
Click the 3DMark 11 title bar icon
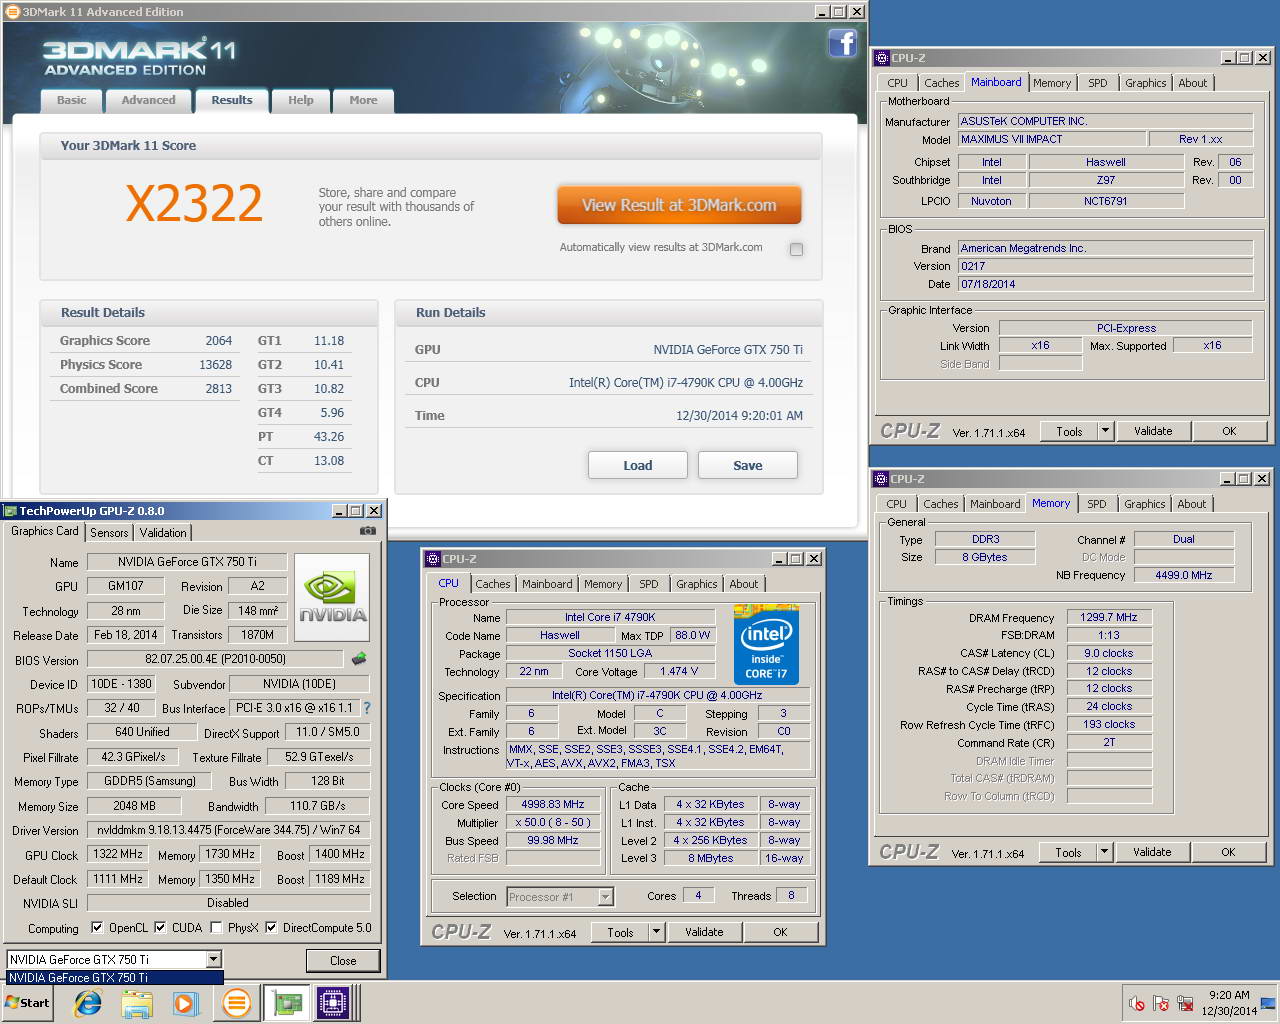[14, 12]
